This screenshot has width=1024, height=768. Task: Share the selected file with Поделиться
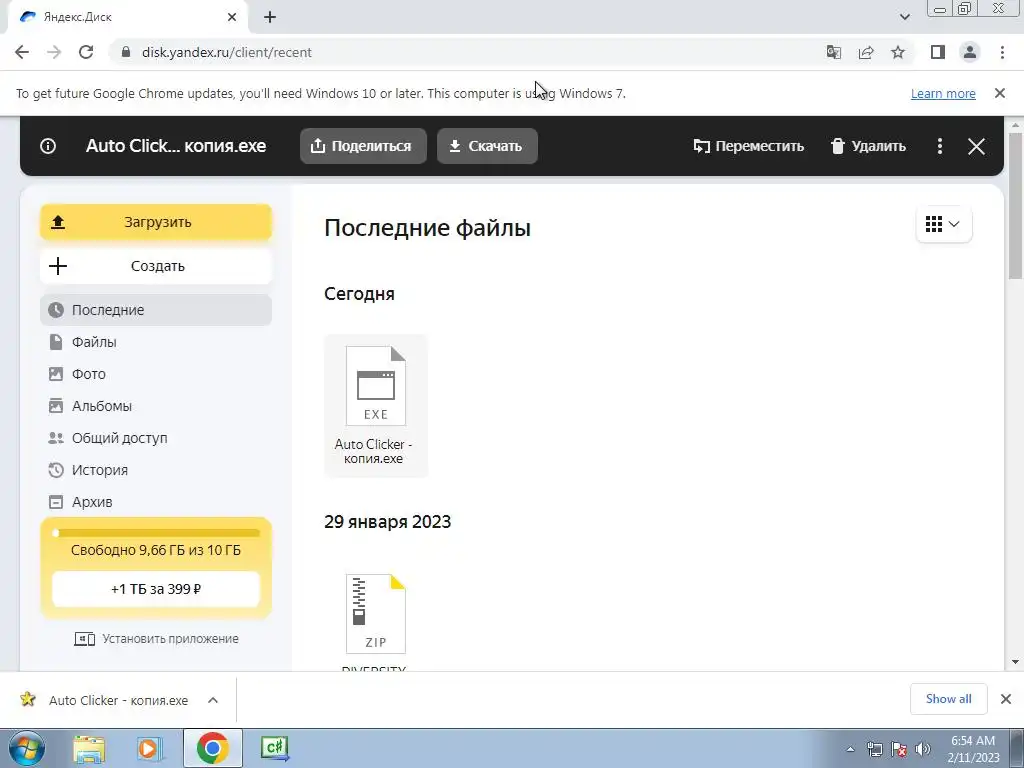363,146
